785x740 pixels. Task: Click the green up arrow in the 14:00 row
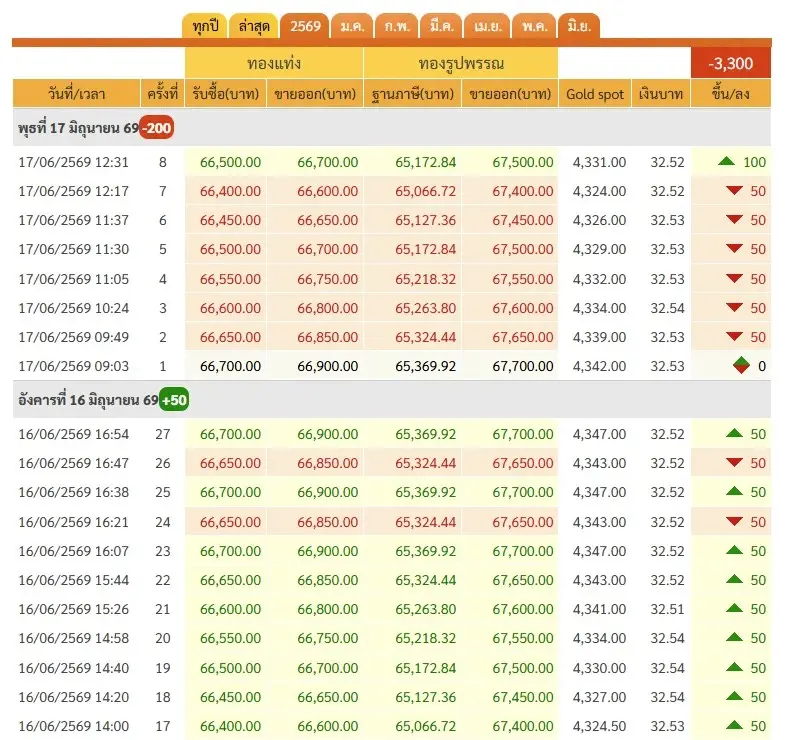pyautogui.click(x=734, y=724)
